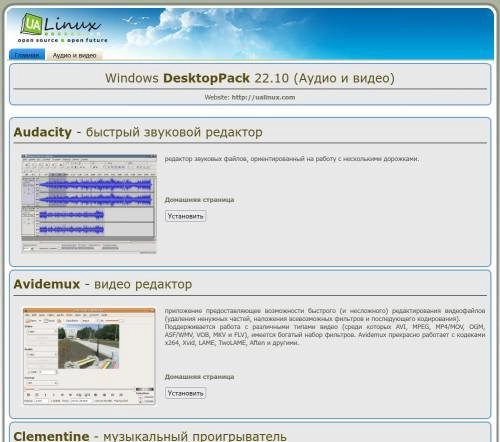Open Avidemux's Домашняя страница link

(x=199, y=377)
